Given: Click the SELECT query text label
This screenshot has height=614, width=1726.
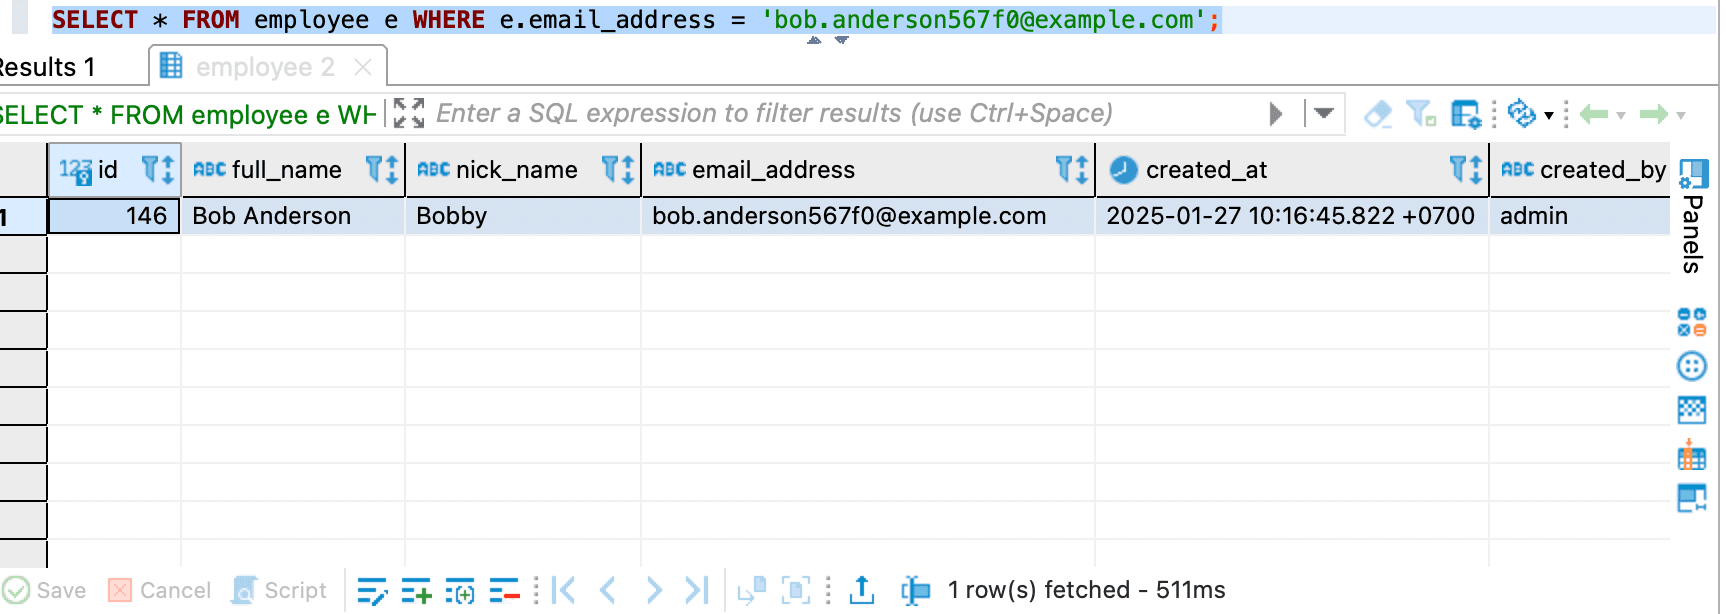Looking at the screenshot, I should pos(188,114).
